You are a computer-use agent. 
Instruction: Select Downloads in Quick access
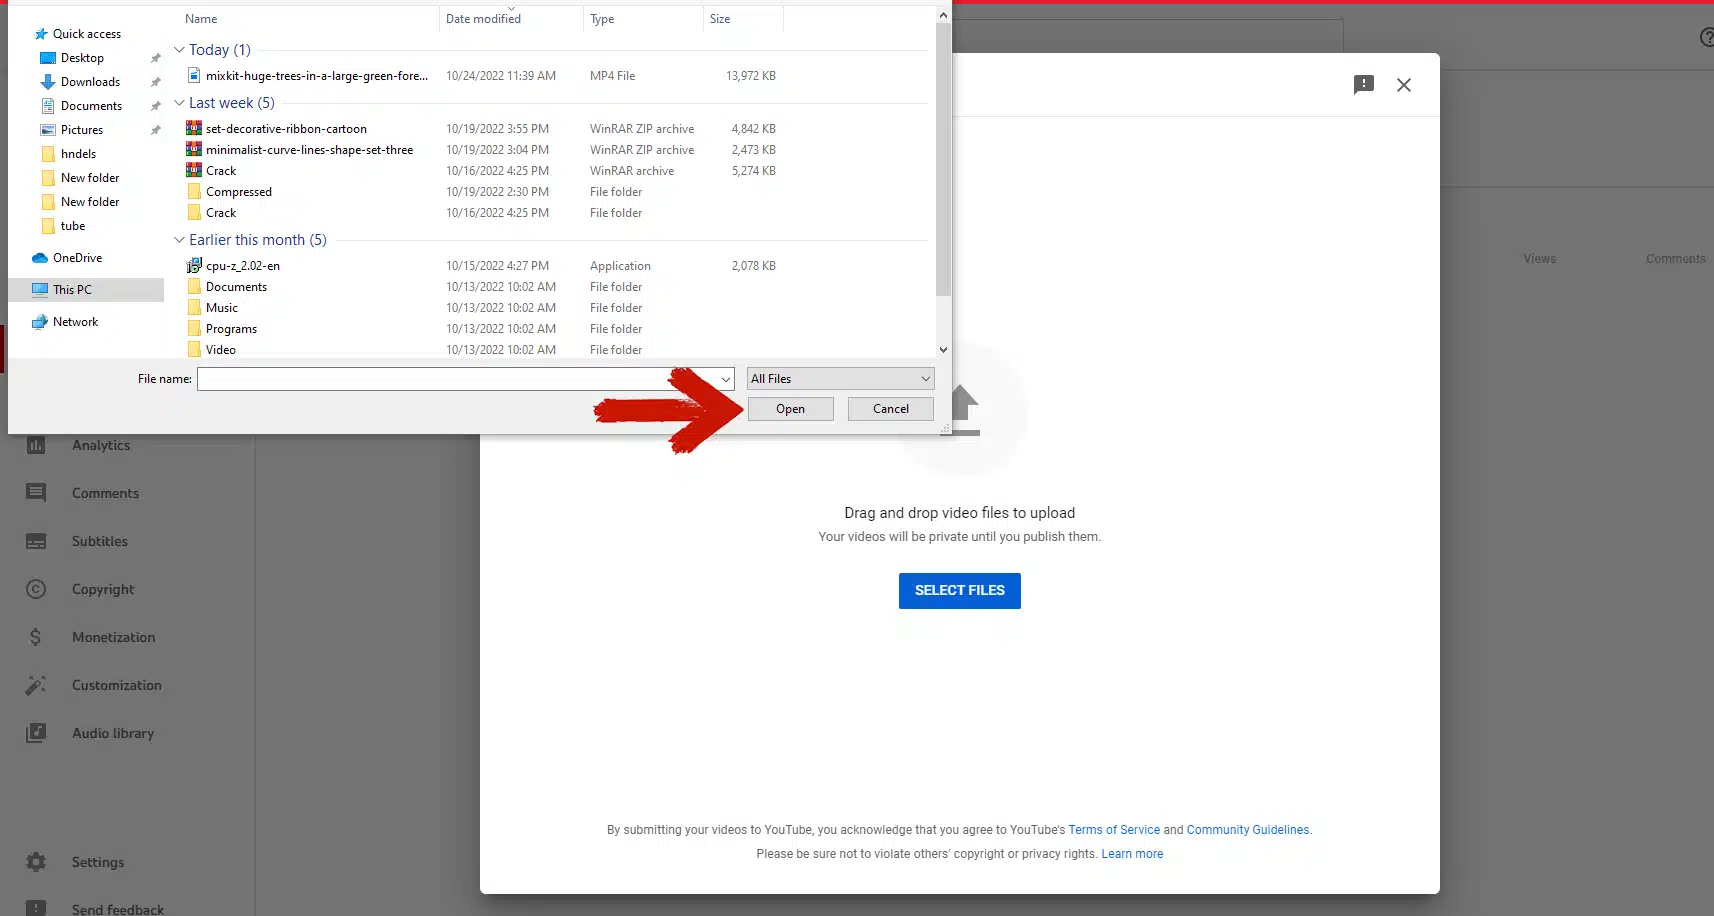point(90,82)
